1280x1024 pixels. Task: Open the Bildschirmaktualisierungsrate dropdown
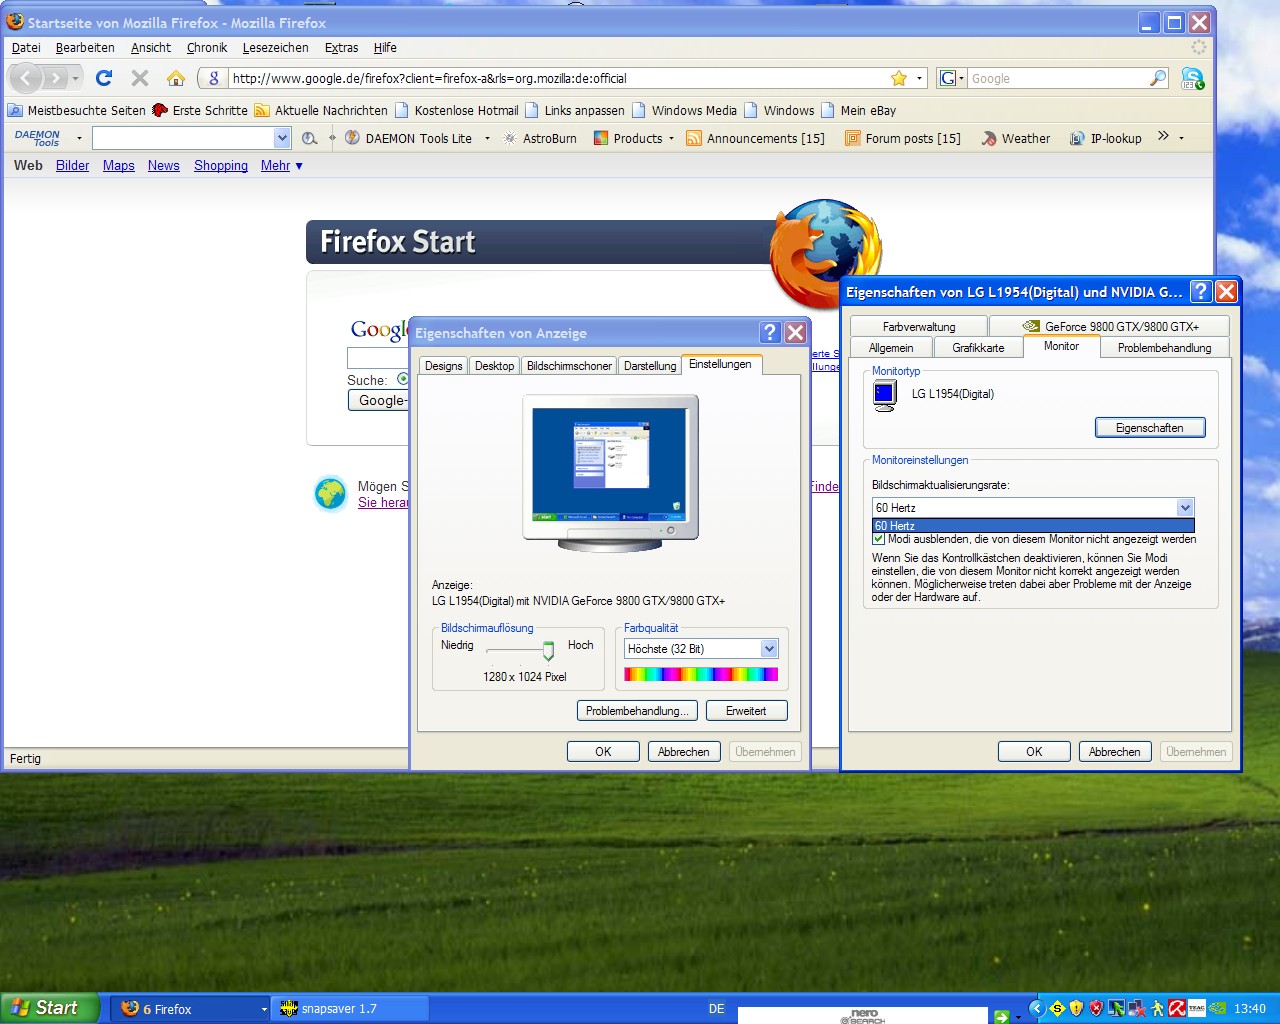[1185, 508]
